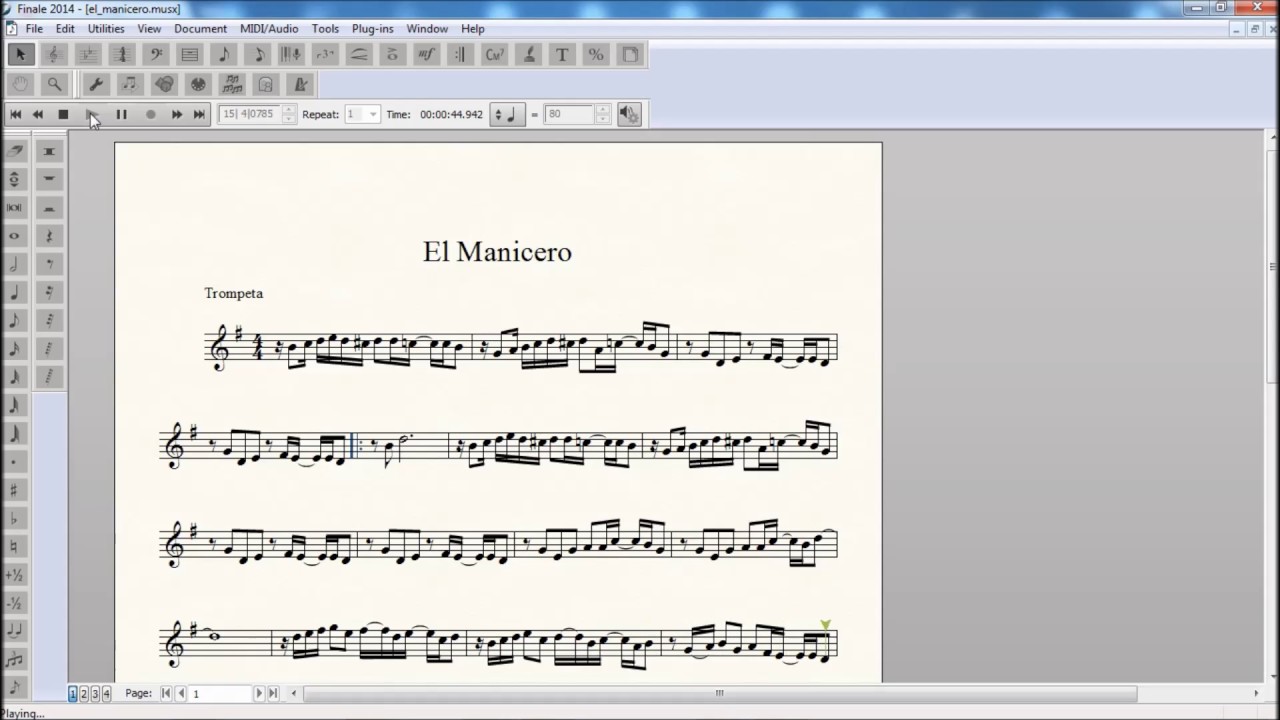
Task: Click the horizontal scrollbar
Action: coord(720,693)
